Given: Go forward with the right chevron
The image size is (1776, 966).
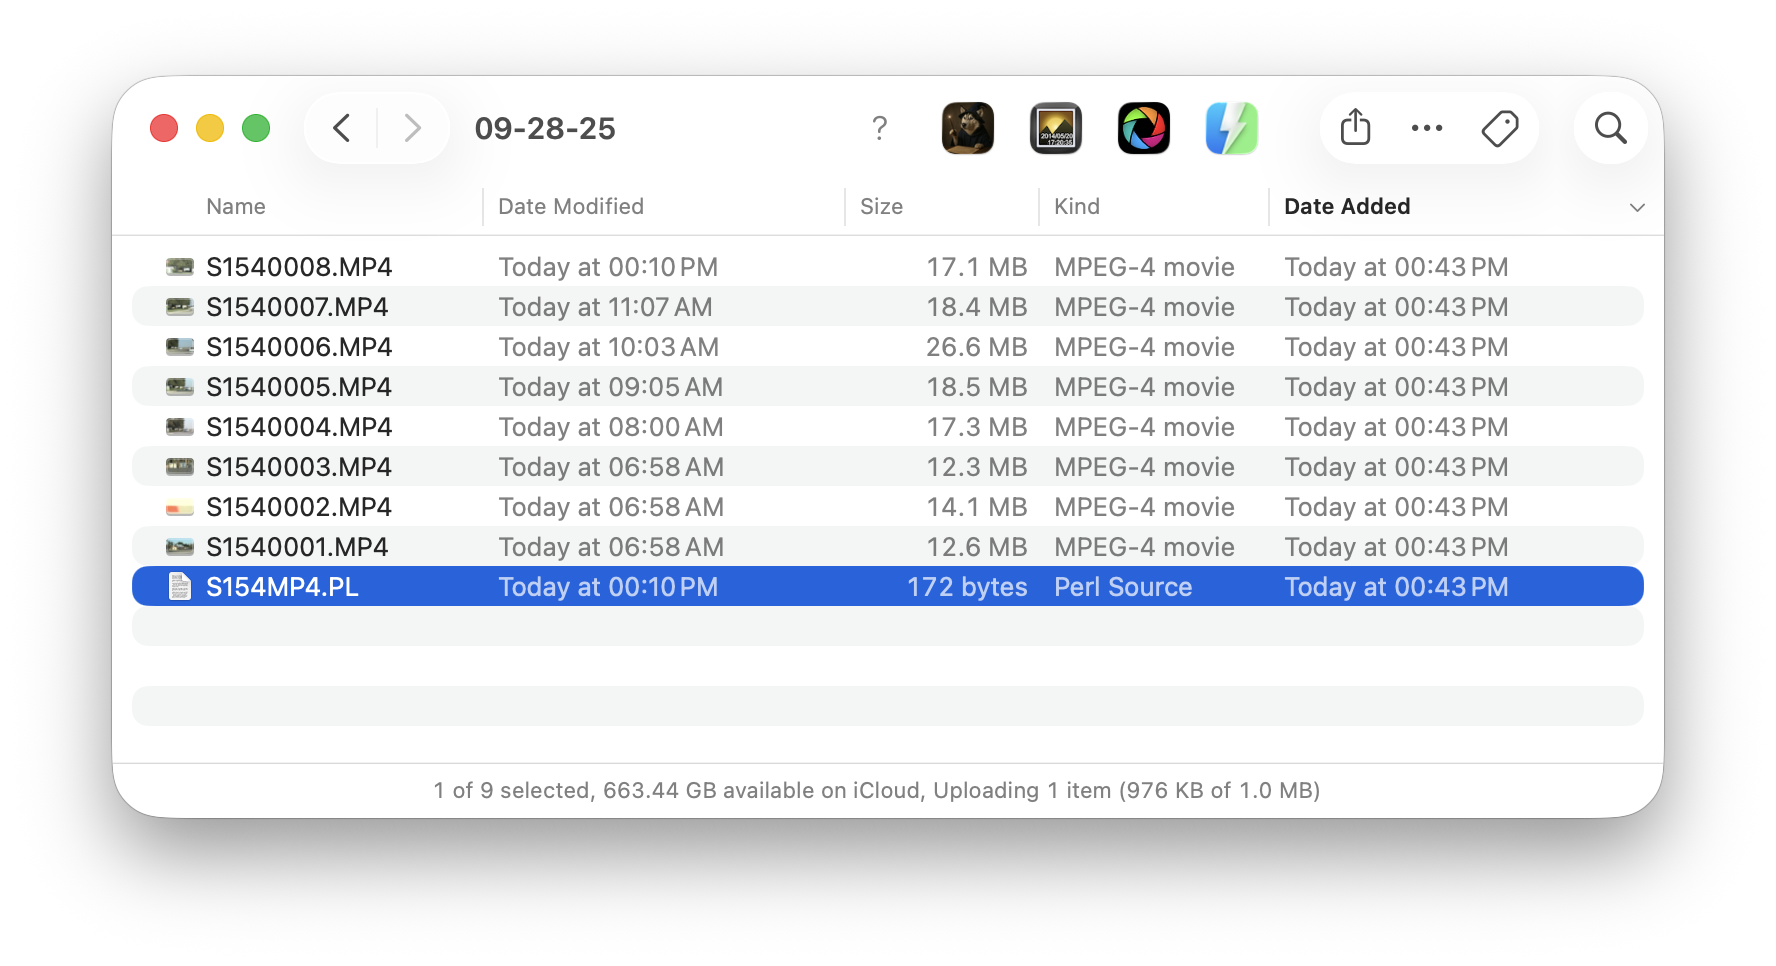Looking at the screenshot, I should pos(412,128).
